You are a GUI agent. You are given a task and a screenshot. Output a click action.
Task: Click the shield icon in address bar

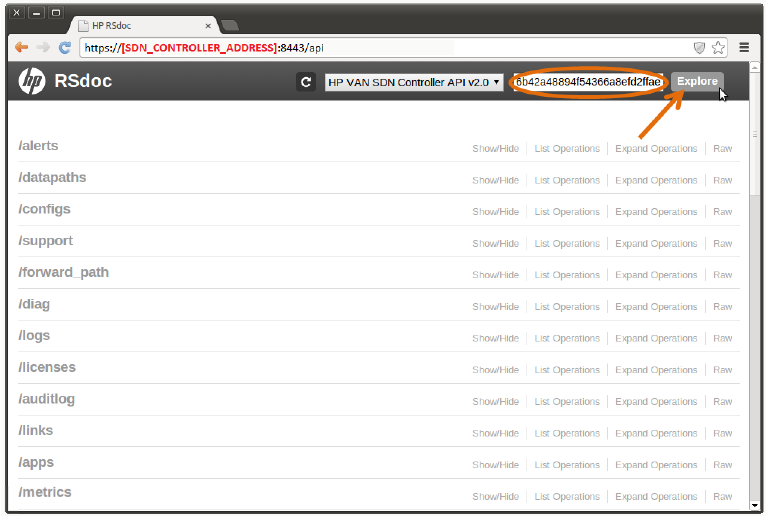tap(699, 47)
